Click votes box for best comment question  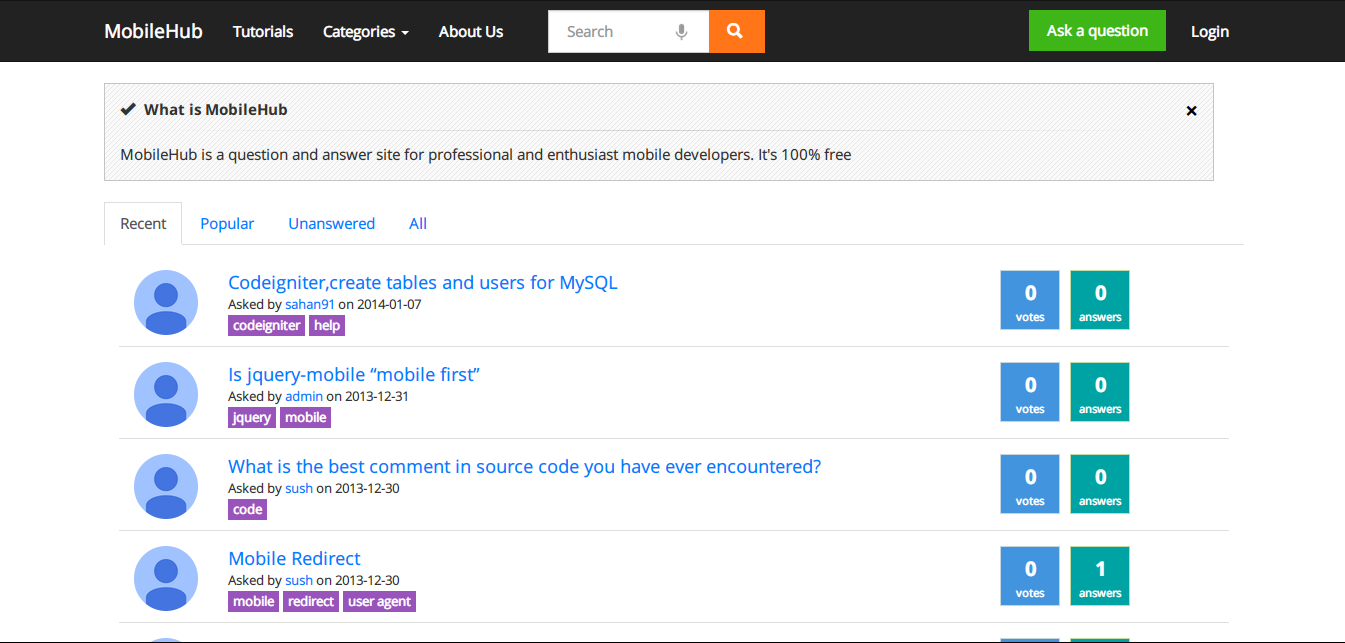click(x=1030, y=484)
